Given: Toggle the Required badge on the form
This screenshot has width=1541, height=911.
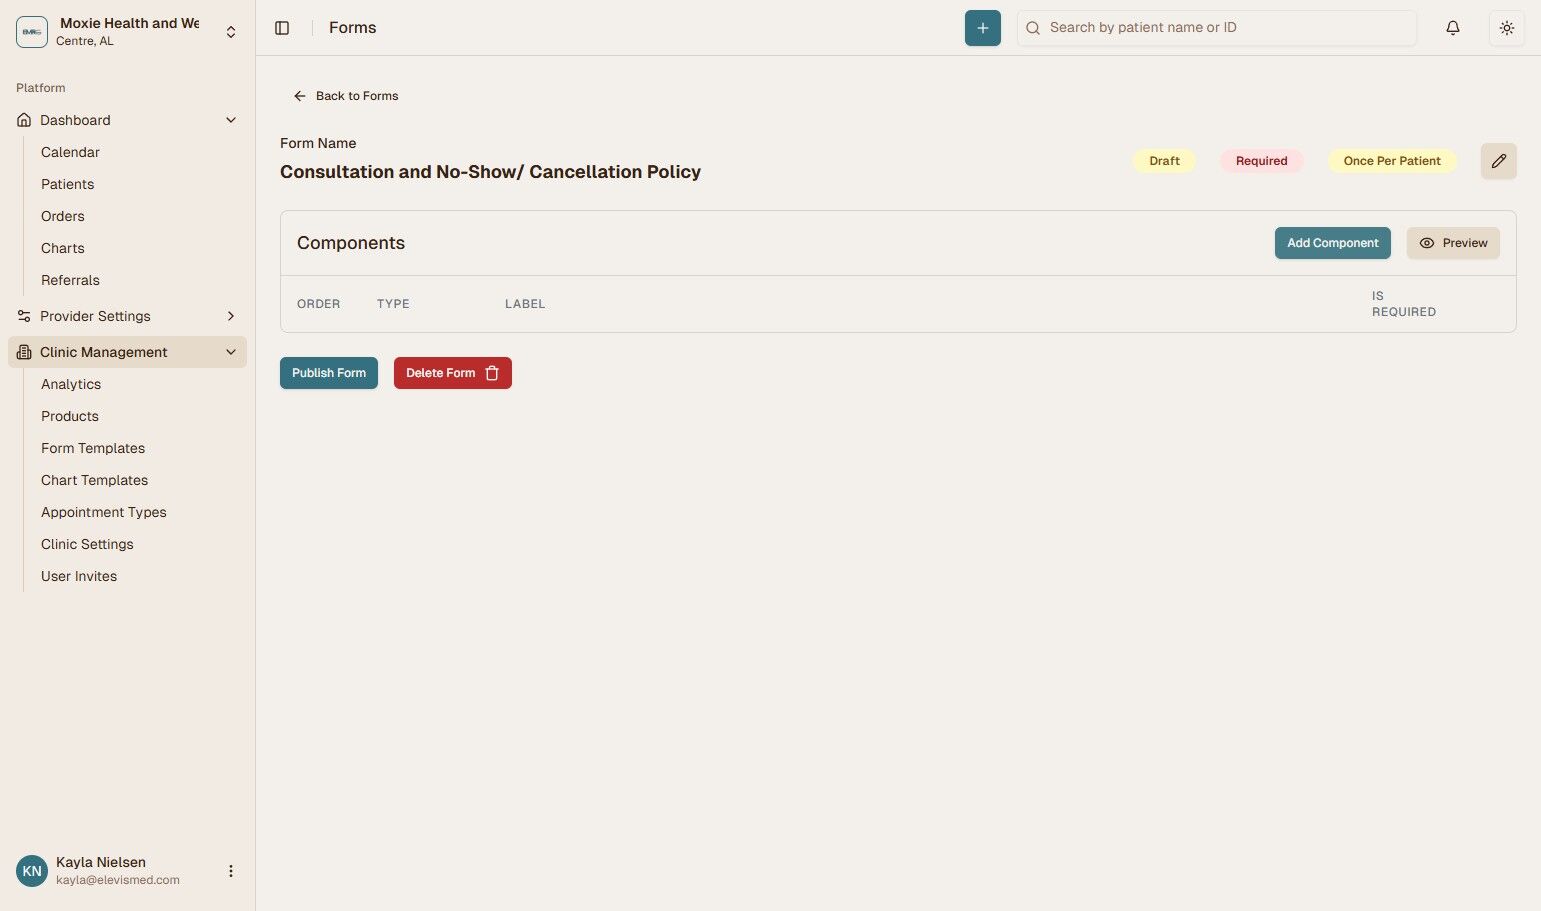Looking at the screenshot, I should pos(1260,160).
